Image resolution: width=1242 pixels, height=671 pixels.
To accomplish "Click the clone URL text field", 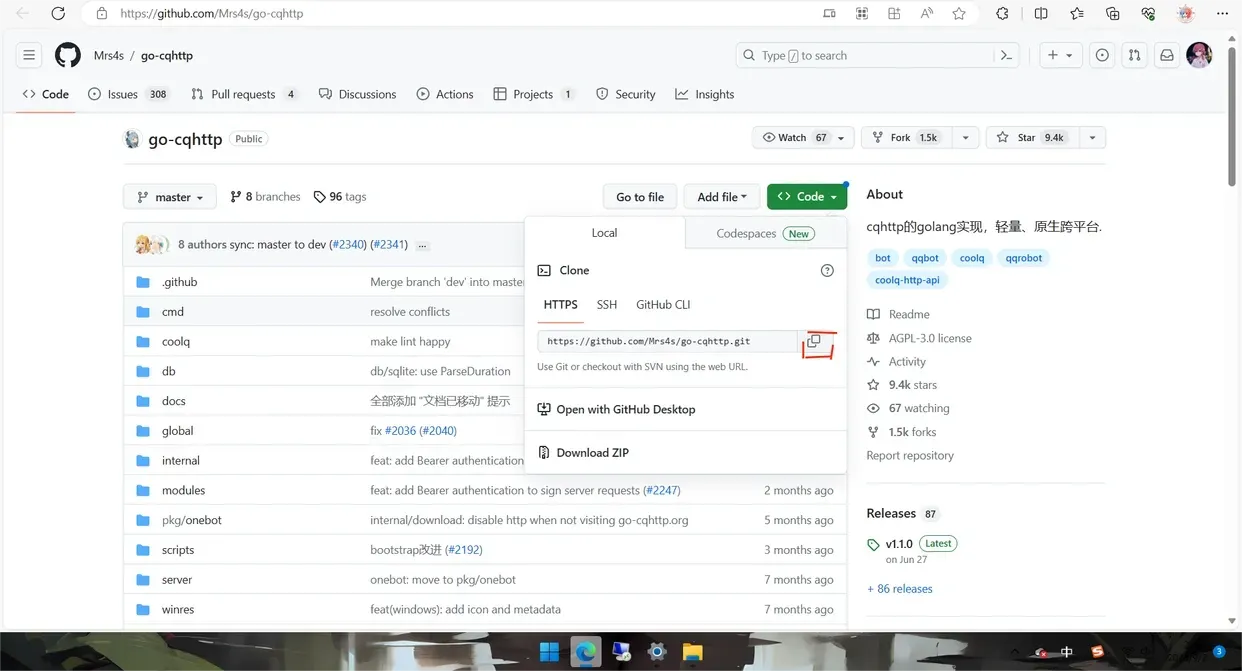I will coord(667,342).
